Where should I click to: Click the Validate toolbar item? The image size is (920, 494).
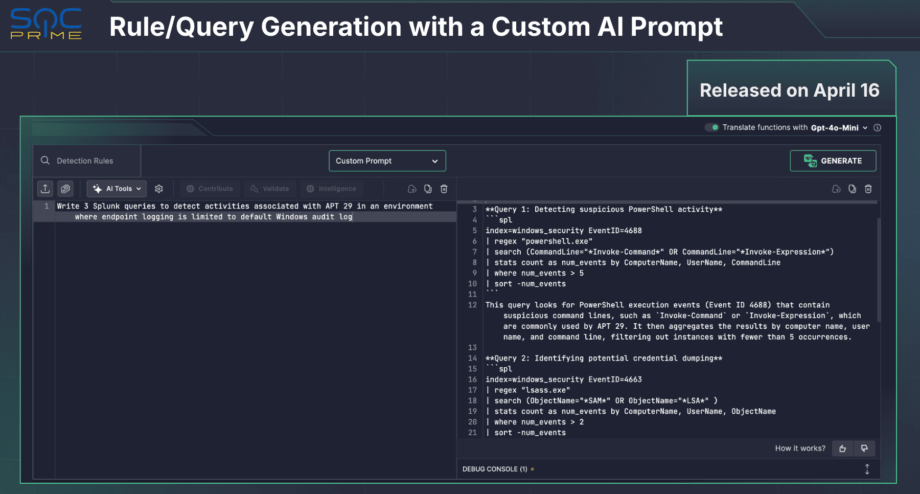269,188
